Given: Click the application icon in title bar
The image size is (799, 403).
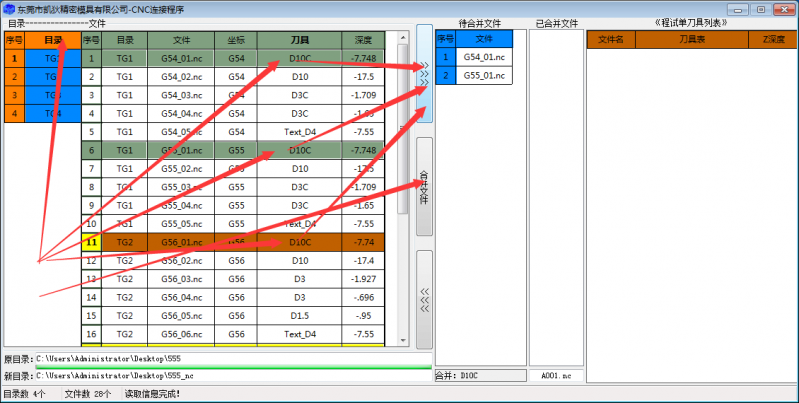Looking at the screenshot, I should click(9, 8).
